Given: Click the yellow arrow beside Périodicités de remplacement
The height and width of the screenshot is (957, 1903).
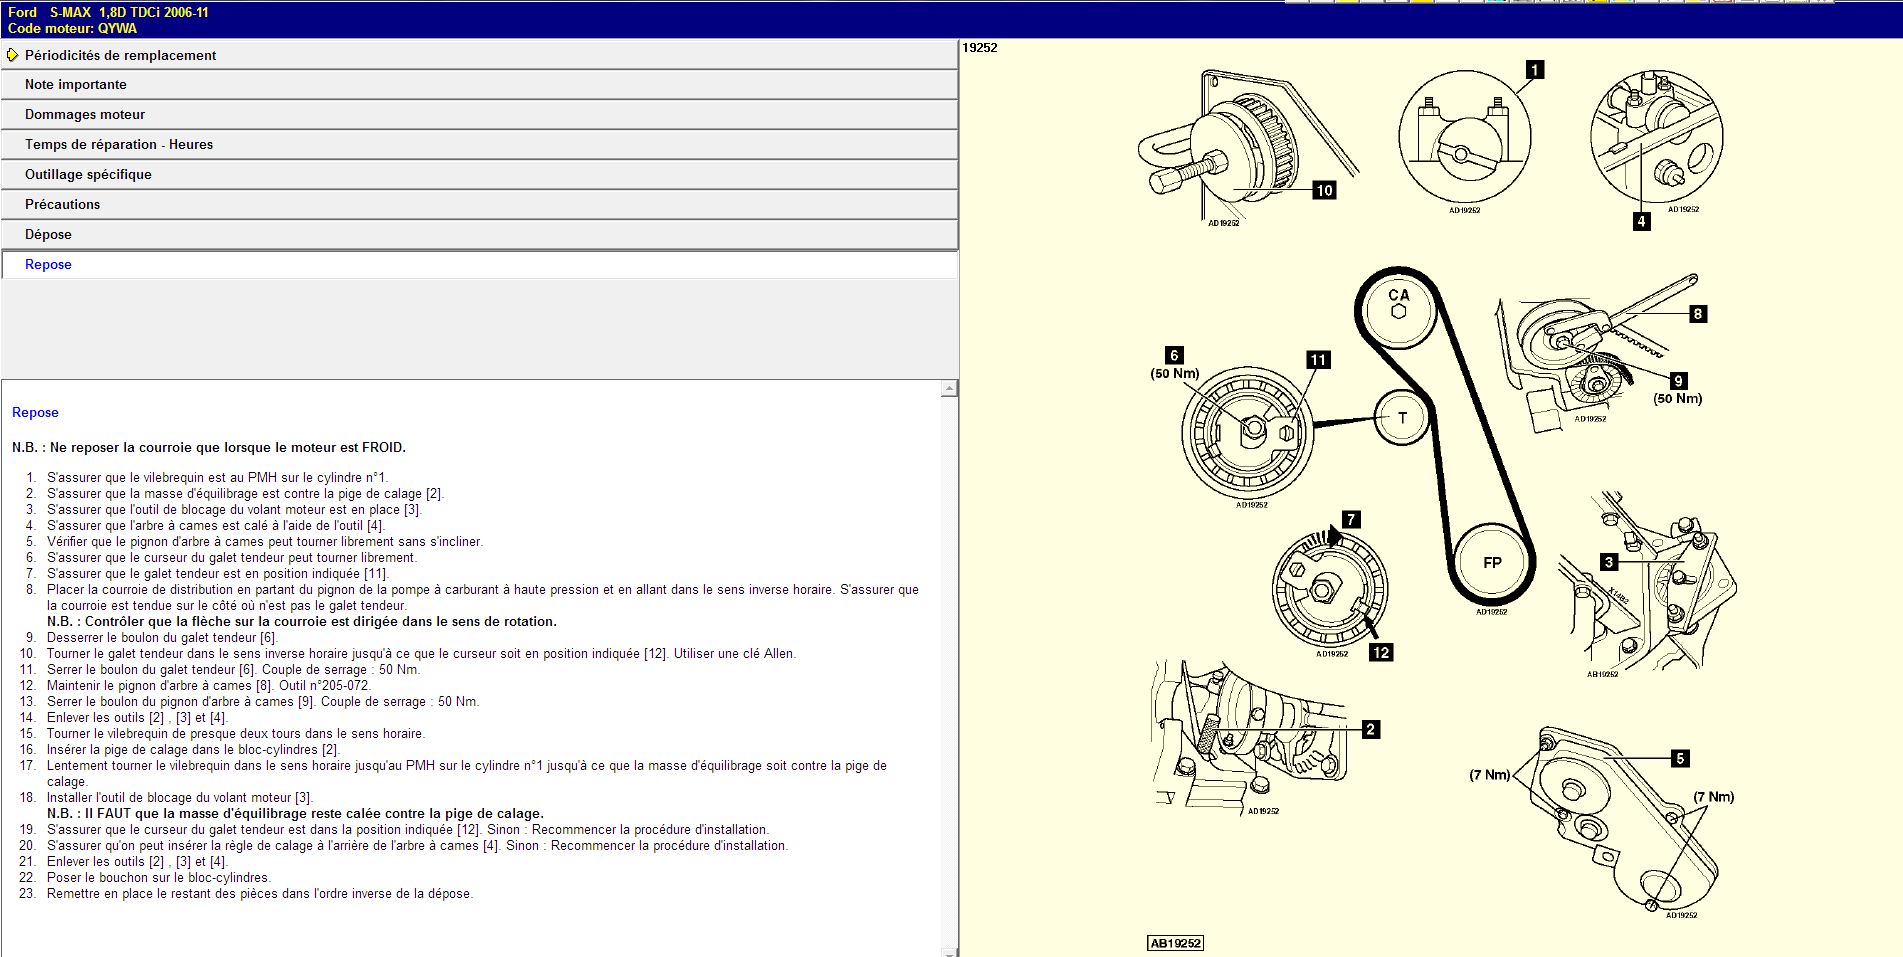Looking at the screenshot, I should tap(12, 55).
